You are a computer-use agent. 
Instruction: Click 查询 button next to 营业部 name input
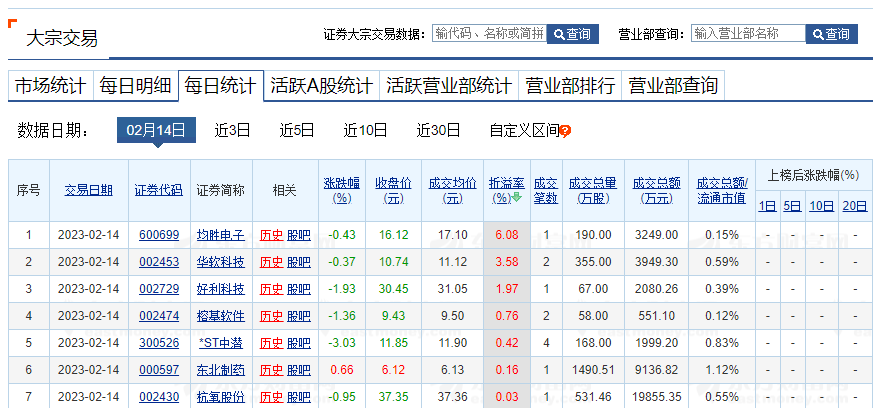[831, 34]
